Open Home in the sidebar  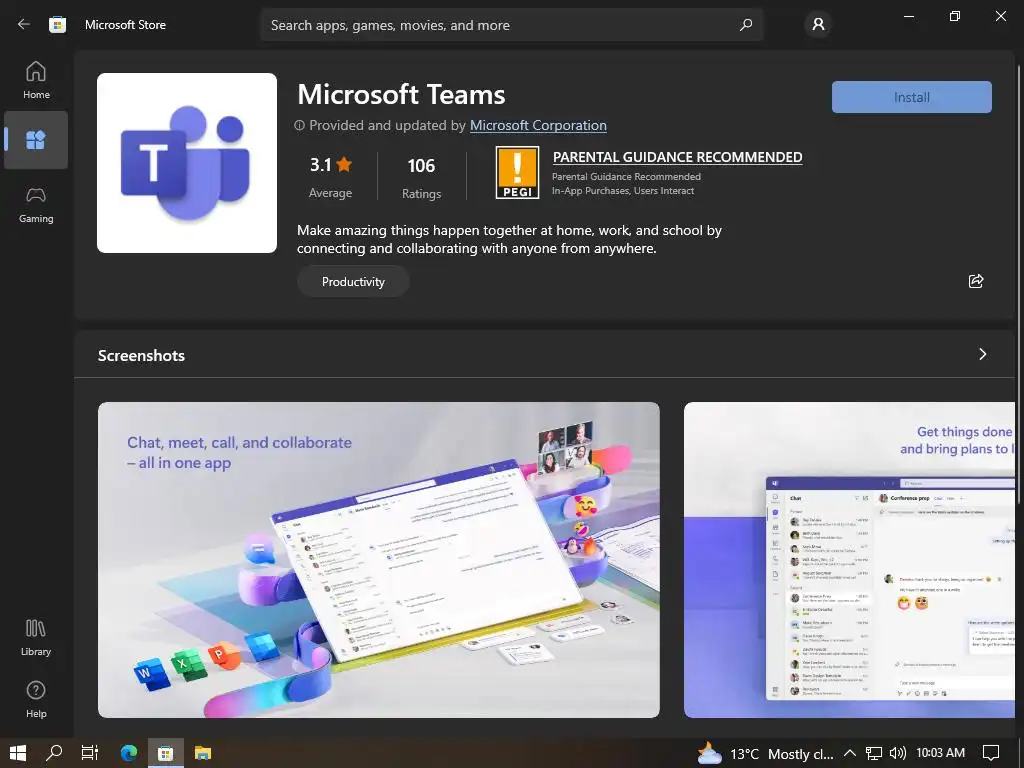(36, 81)
